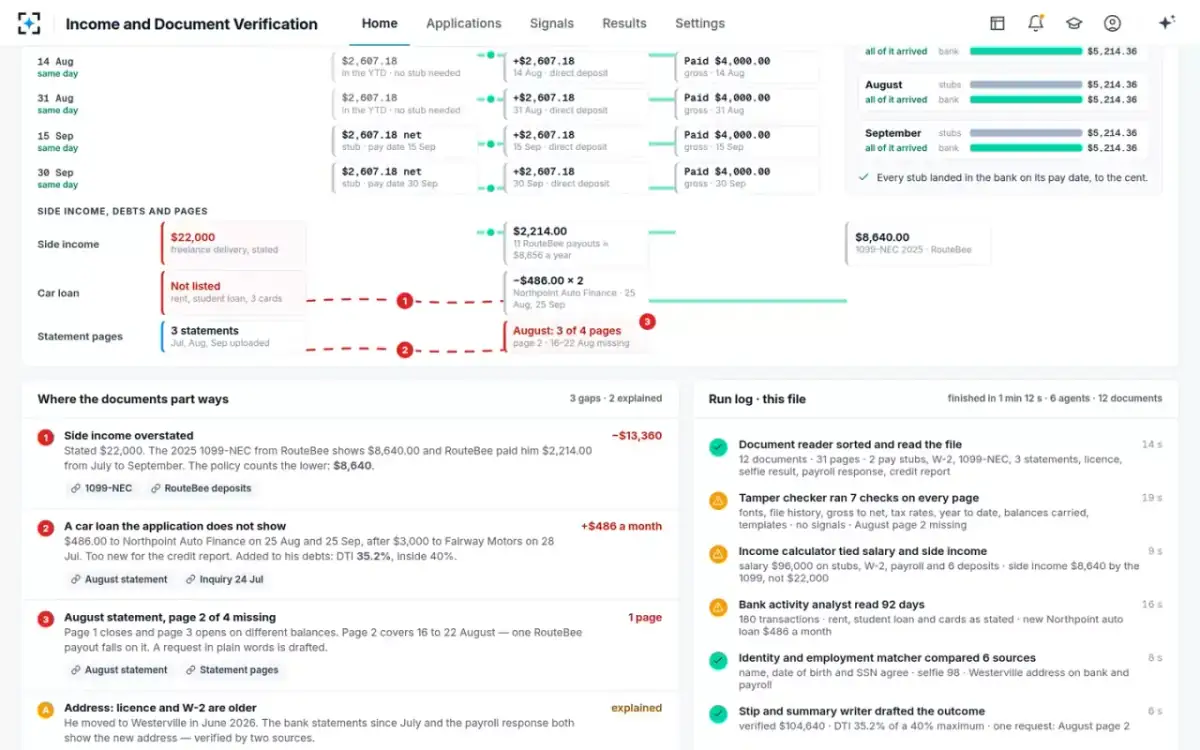Click the warning icon beside Bank activity analyst
The image size is (1200, 750).
[x=718, y=607]
